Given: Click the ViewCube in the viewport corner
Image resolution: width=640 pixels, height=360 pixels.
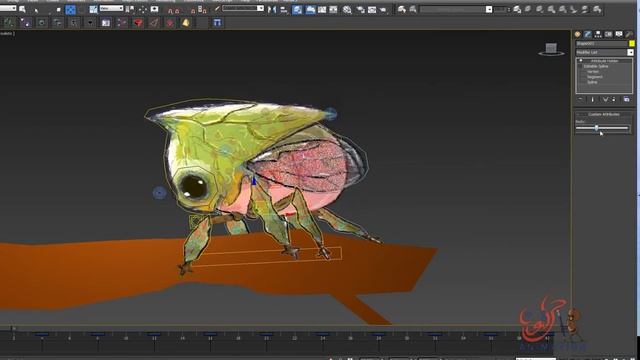Looking at the screenshot, I should tap(551, 49).
